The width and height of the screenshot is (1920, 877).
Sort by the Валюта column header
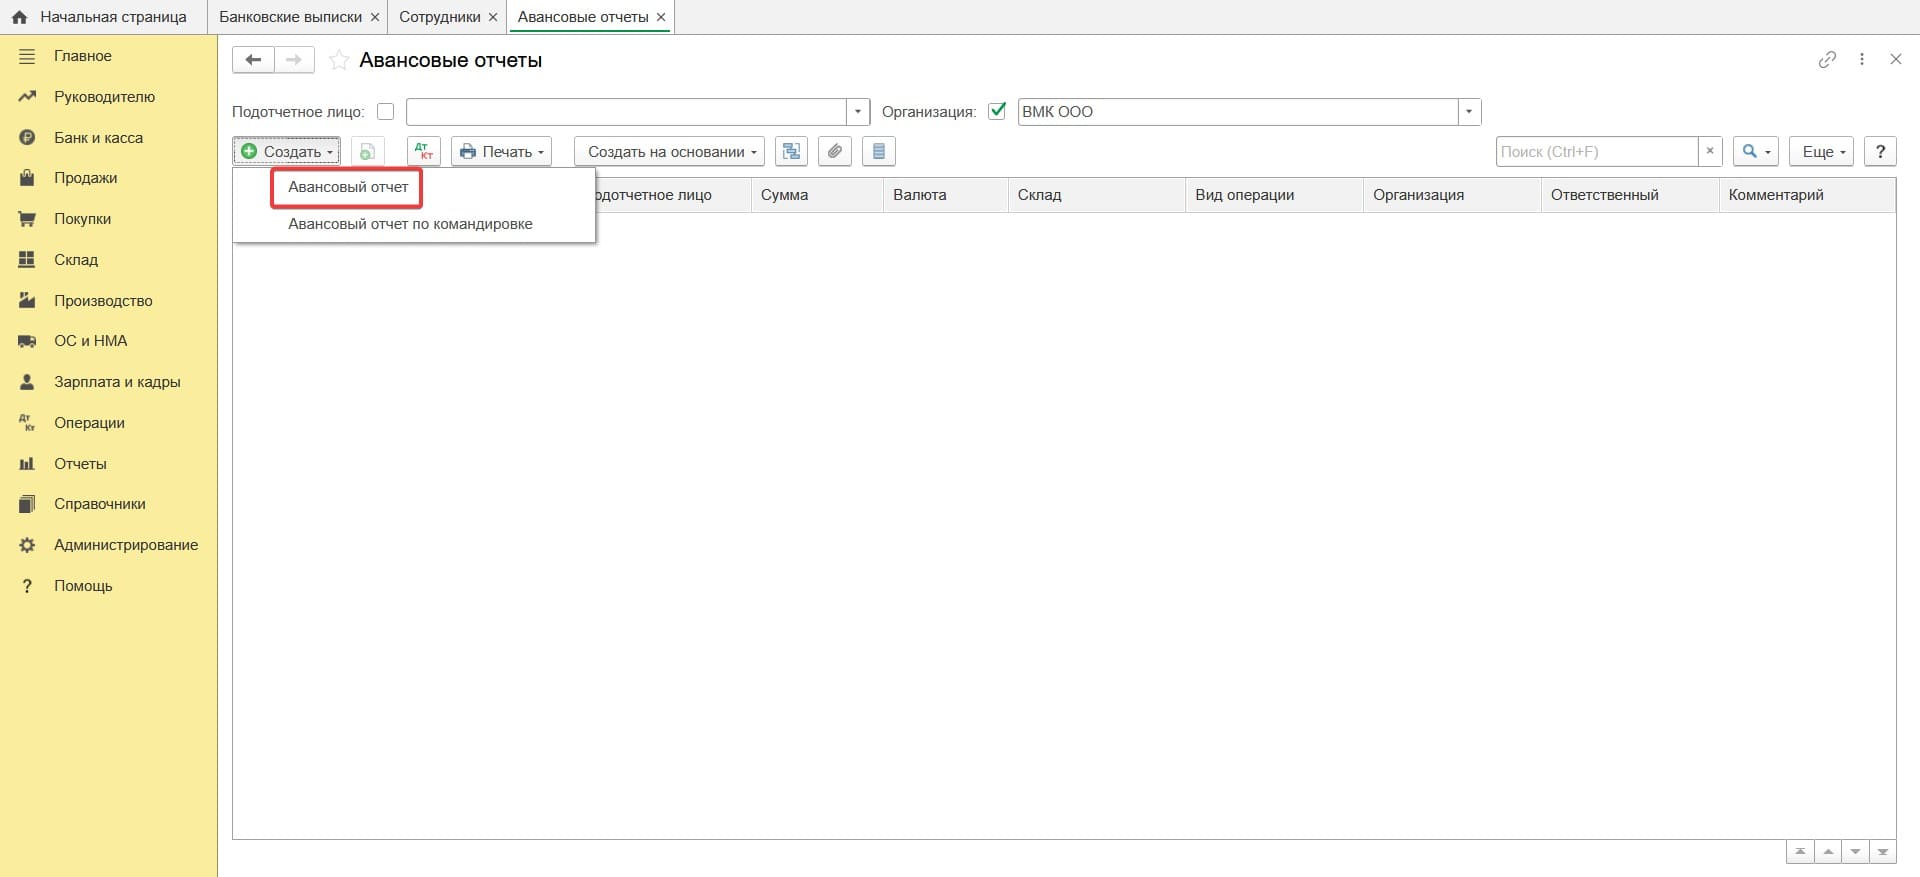point(946,195)
